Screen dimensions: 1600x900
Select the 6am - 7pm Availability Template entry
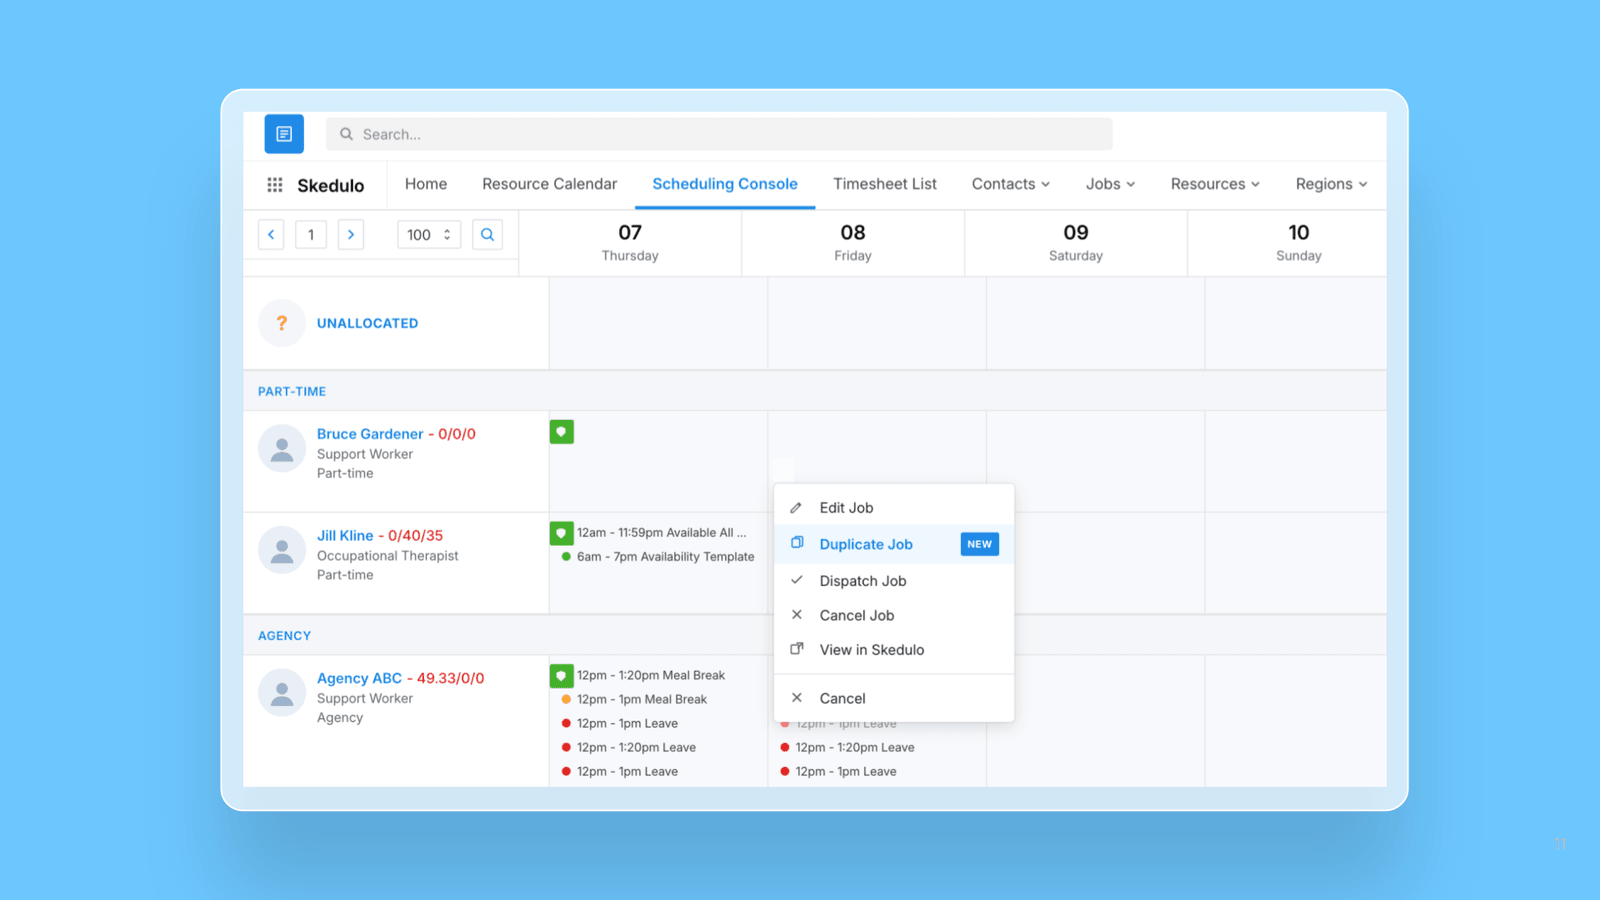click(658, 557)
